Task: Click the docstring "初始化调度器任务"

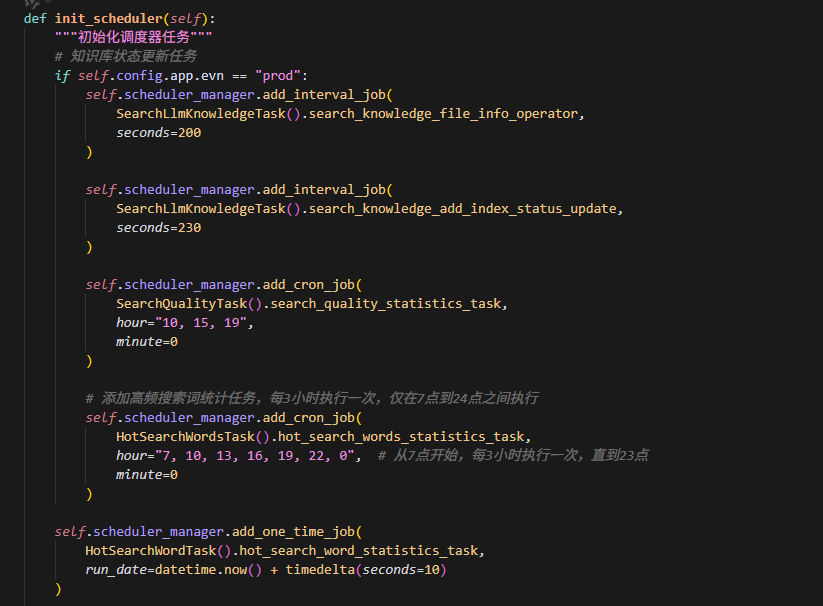Action: pos(134,37)
